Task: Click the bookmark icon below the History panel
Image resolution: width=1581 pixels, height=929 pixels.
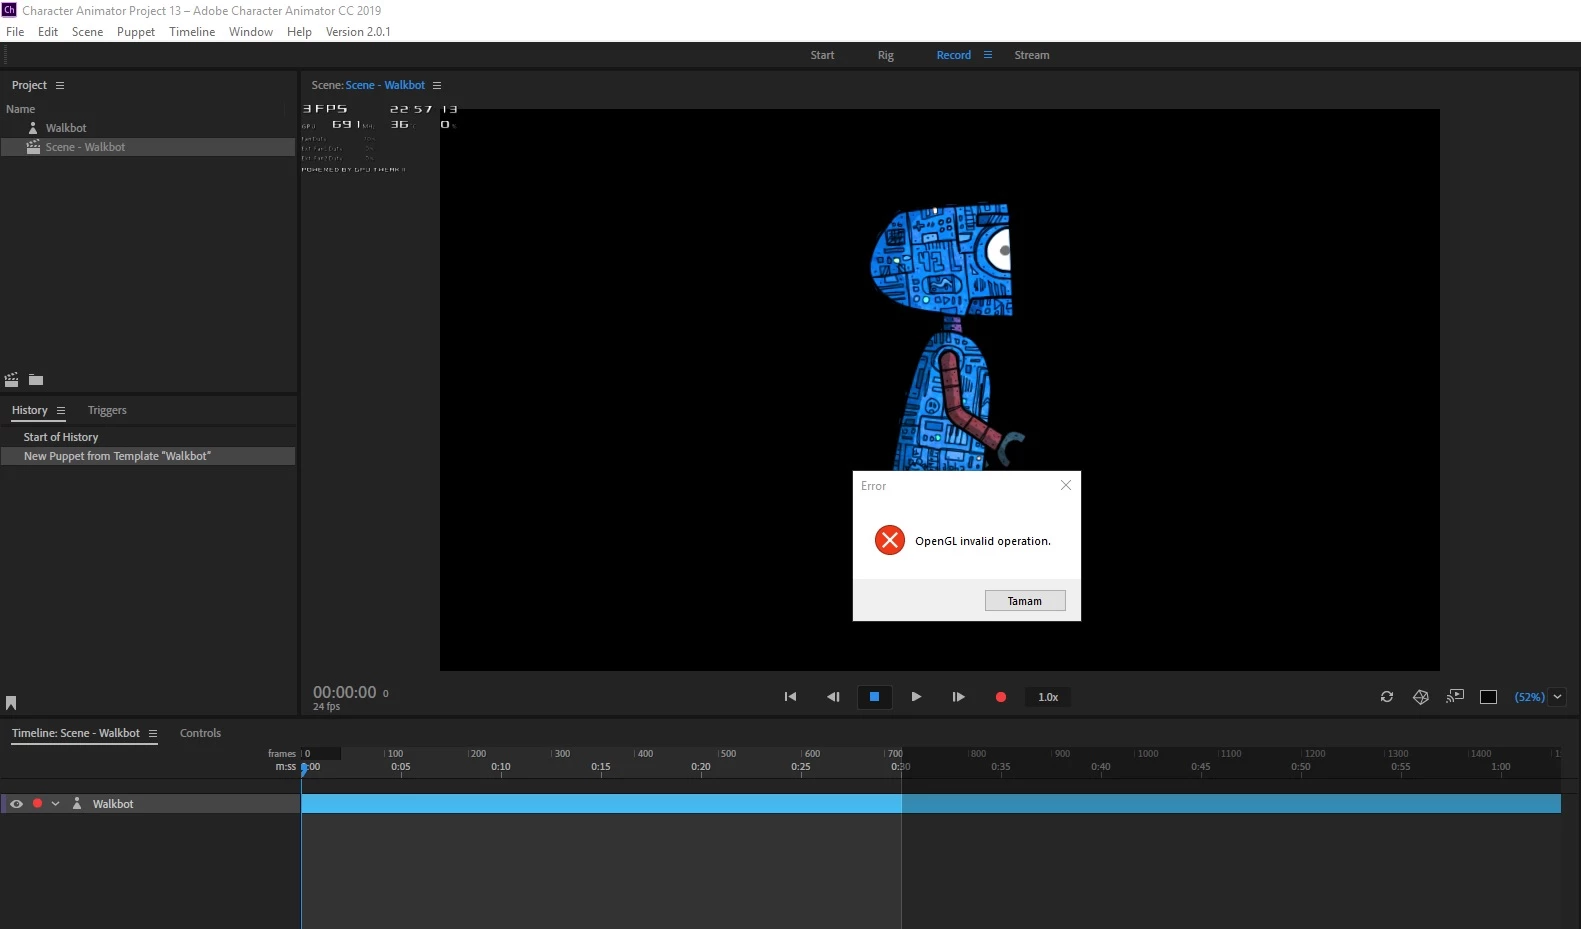Action: point(11,703)
